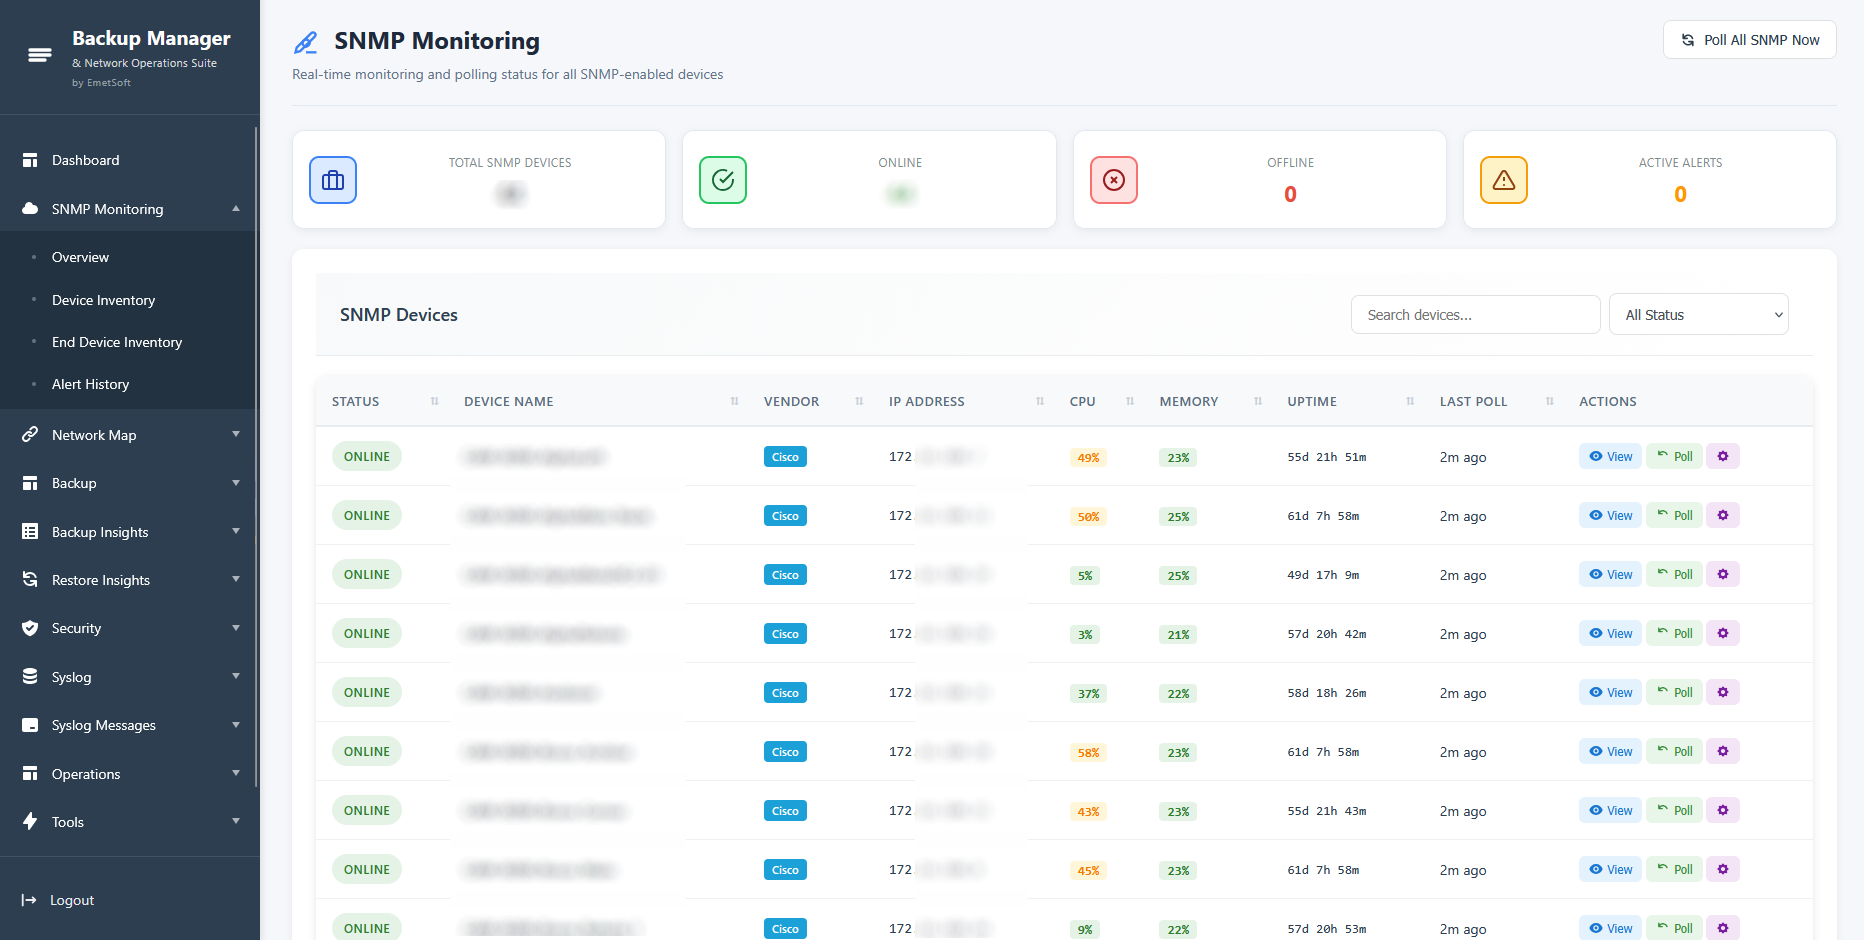Click the SNMP Monitoring cloud icon

pyautogui.click(x=30, y=209)
